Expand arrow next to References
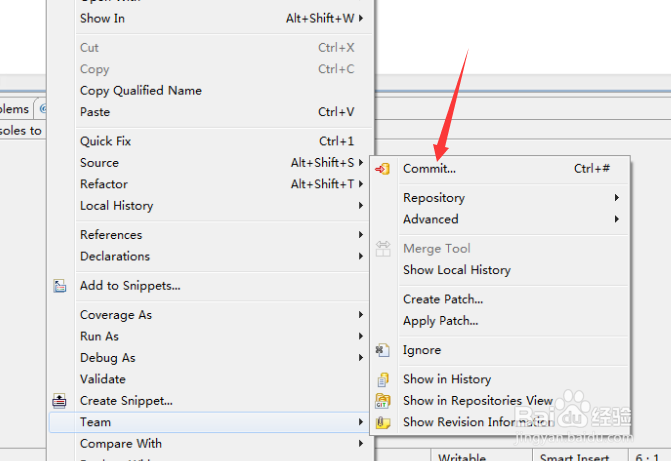Screen dimensions: 671x461 click(x=361, y=235)
